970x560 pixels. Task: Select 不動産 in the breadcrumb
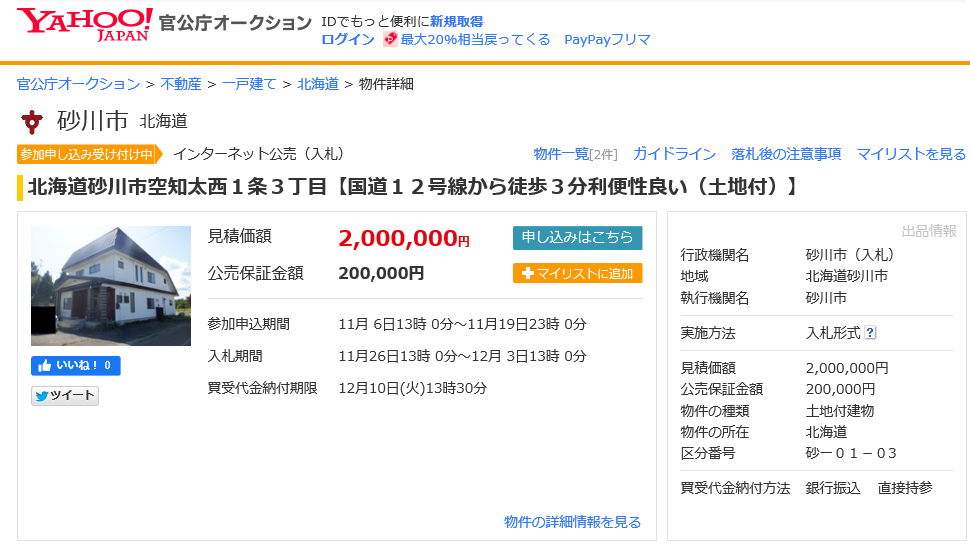click(x=181, y=84)
